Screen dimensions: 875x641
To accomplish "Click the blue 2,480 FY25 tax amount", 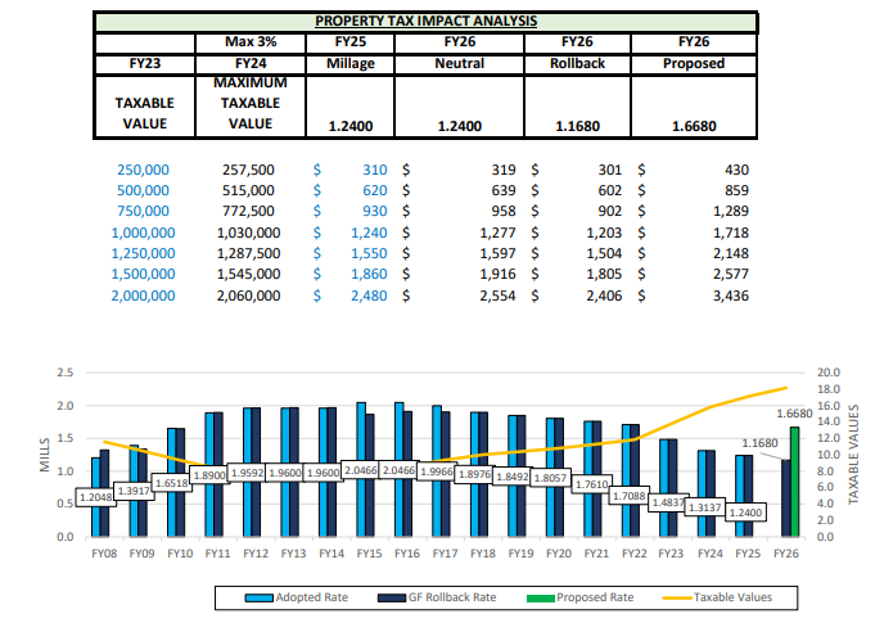I will pos(369,296).
